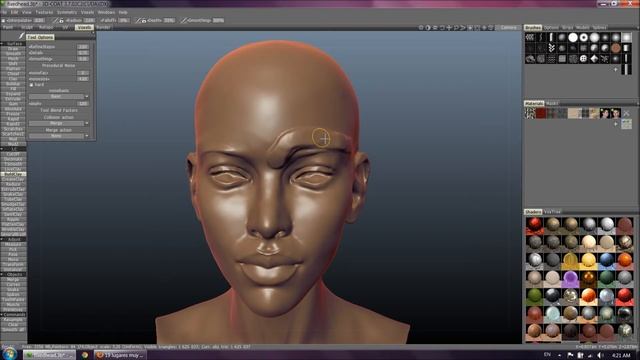Screen dimensions: 640x360
Task: Apply the purple shader sphere
Action: (570, 278)
